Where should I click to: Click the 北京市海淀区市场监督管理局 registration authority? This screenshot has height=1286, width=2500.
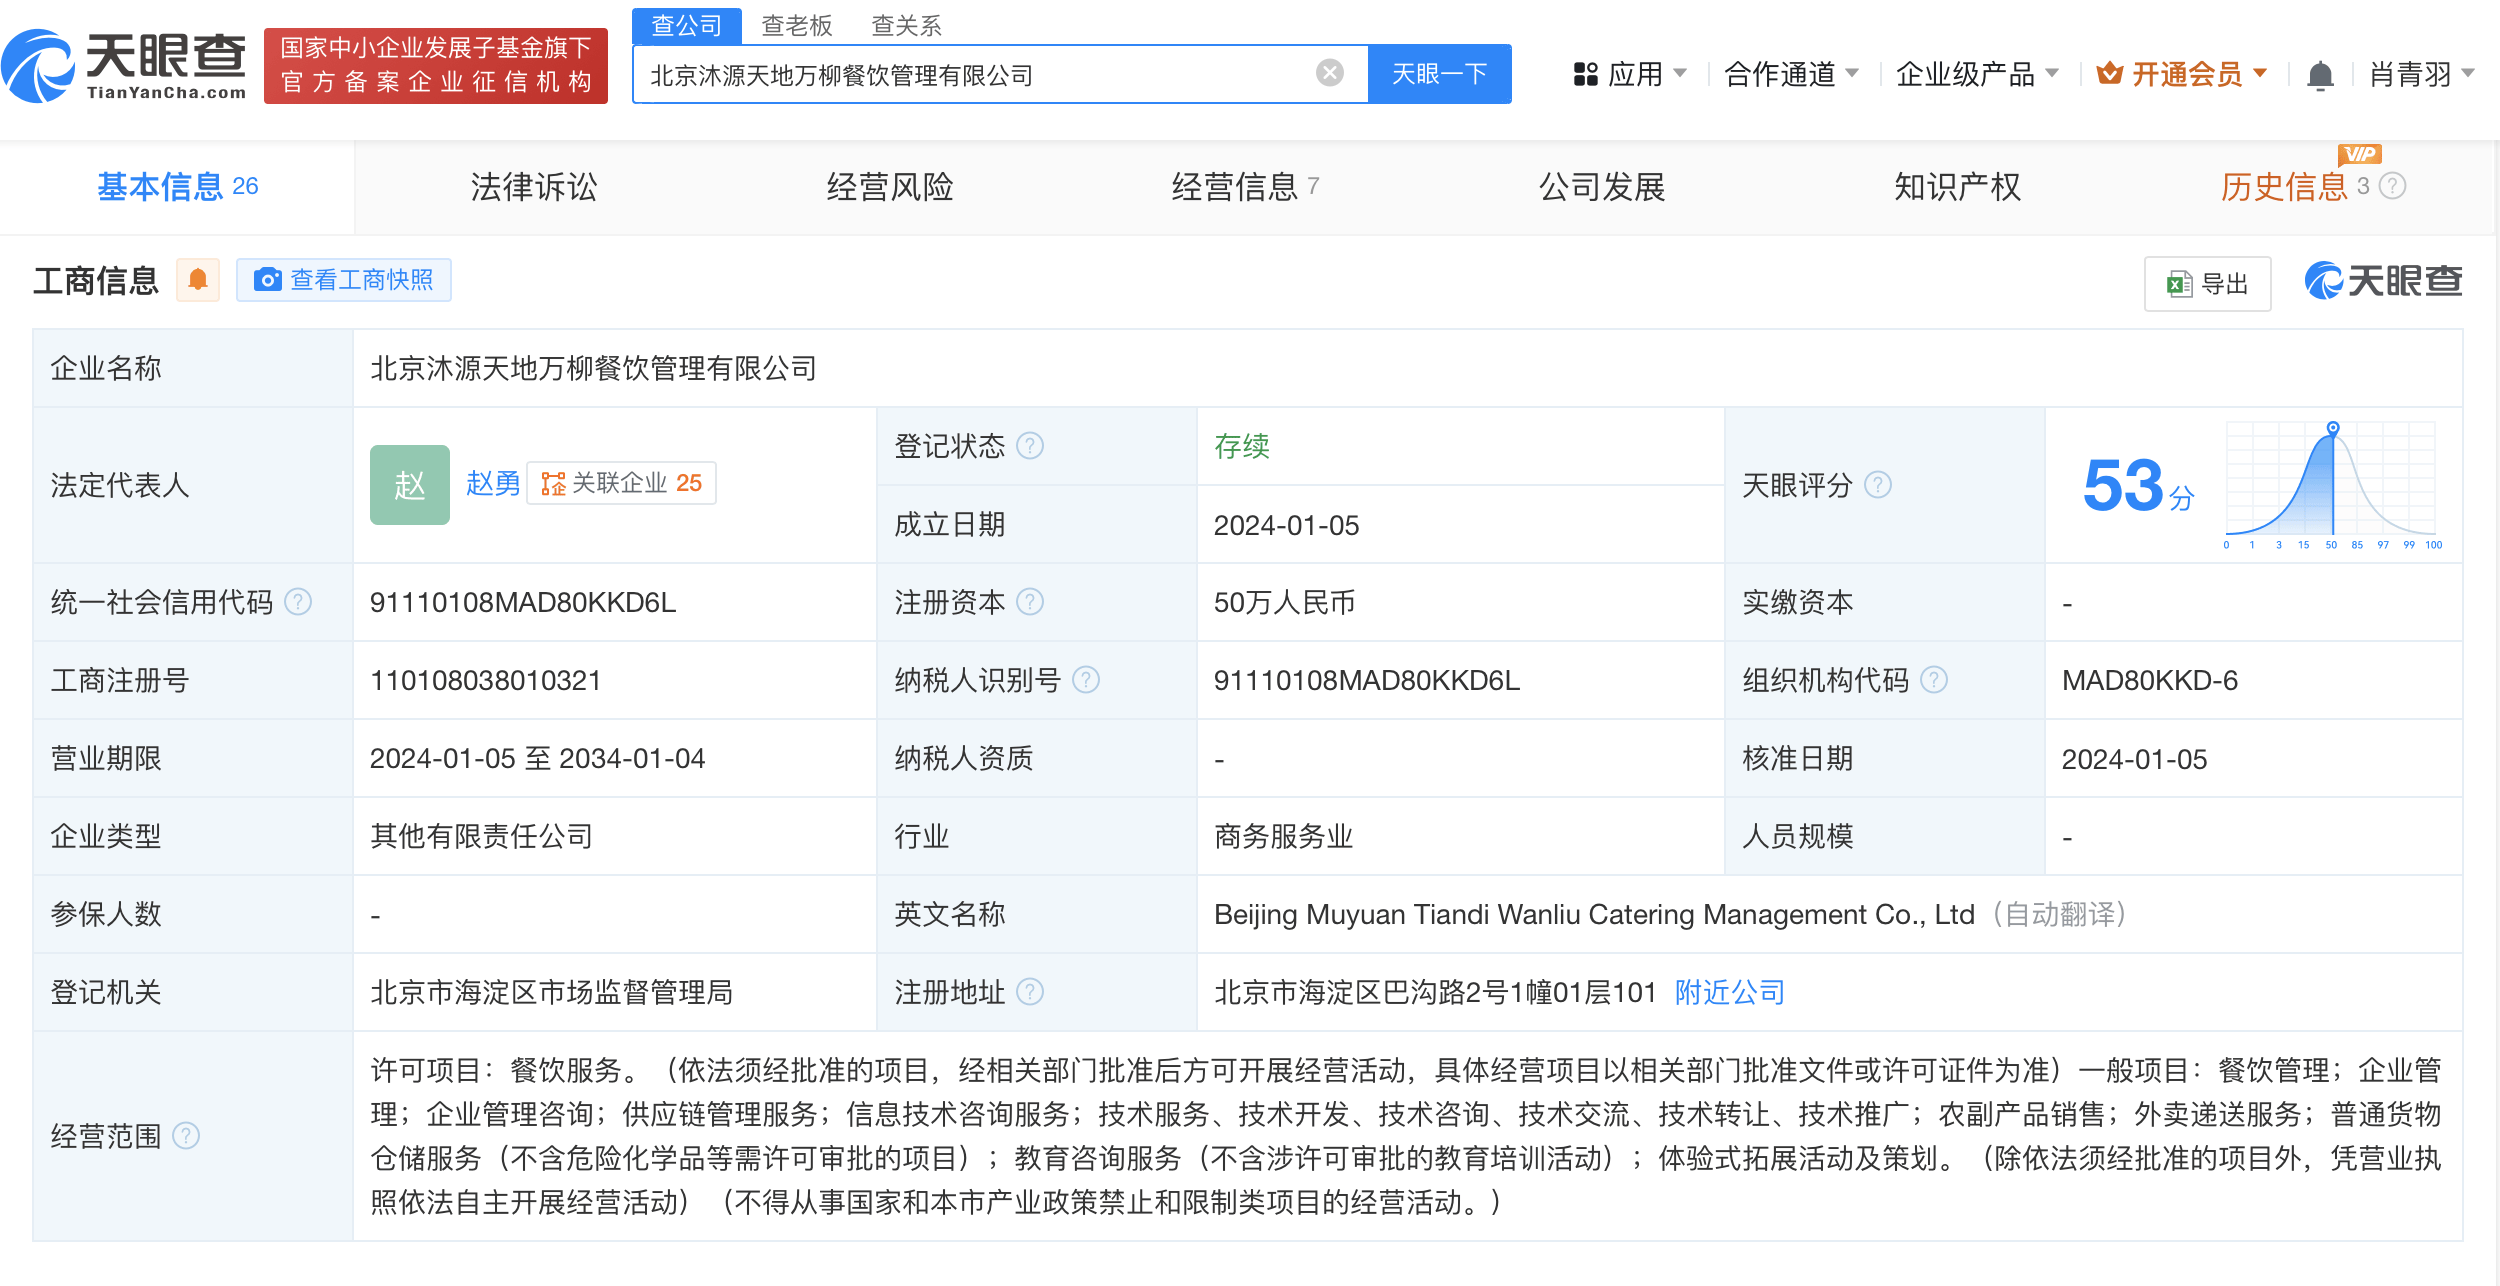pyautogui.click(x=552, y=992)
